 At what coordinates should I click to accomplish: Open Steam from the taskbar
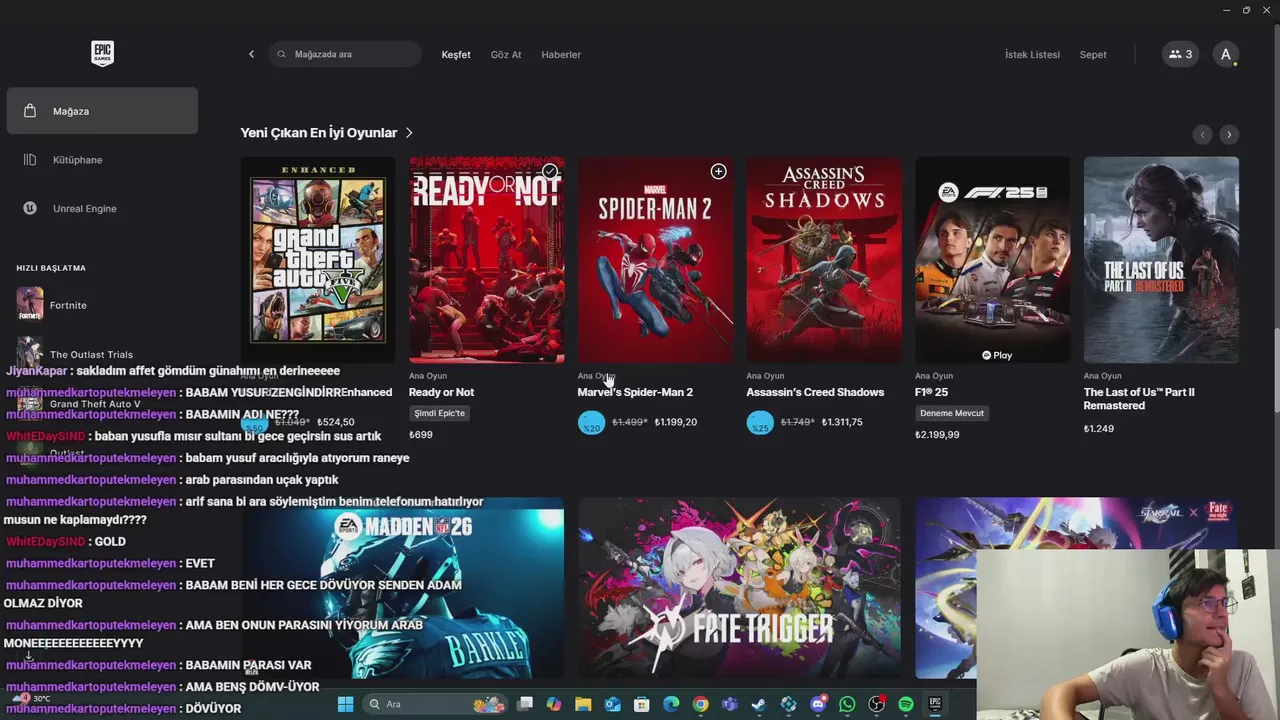tap(759, 704)
